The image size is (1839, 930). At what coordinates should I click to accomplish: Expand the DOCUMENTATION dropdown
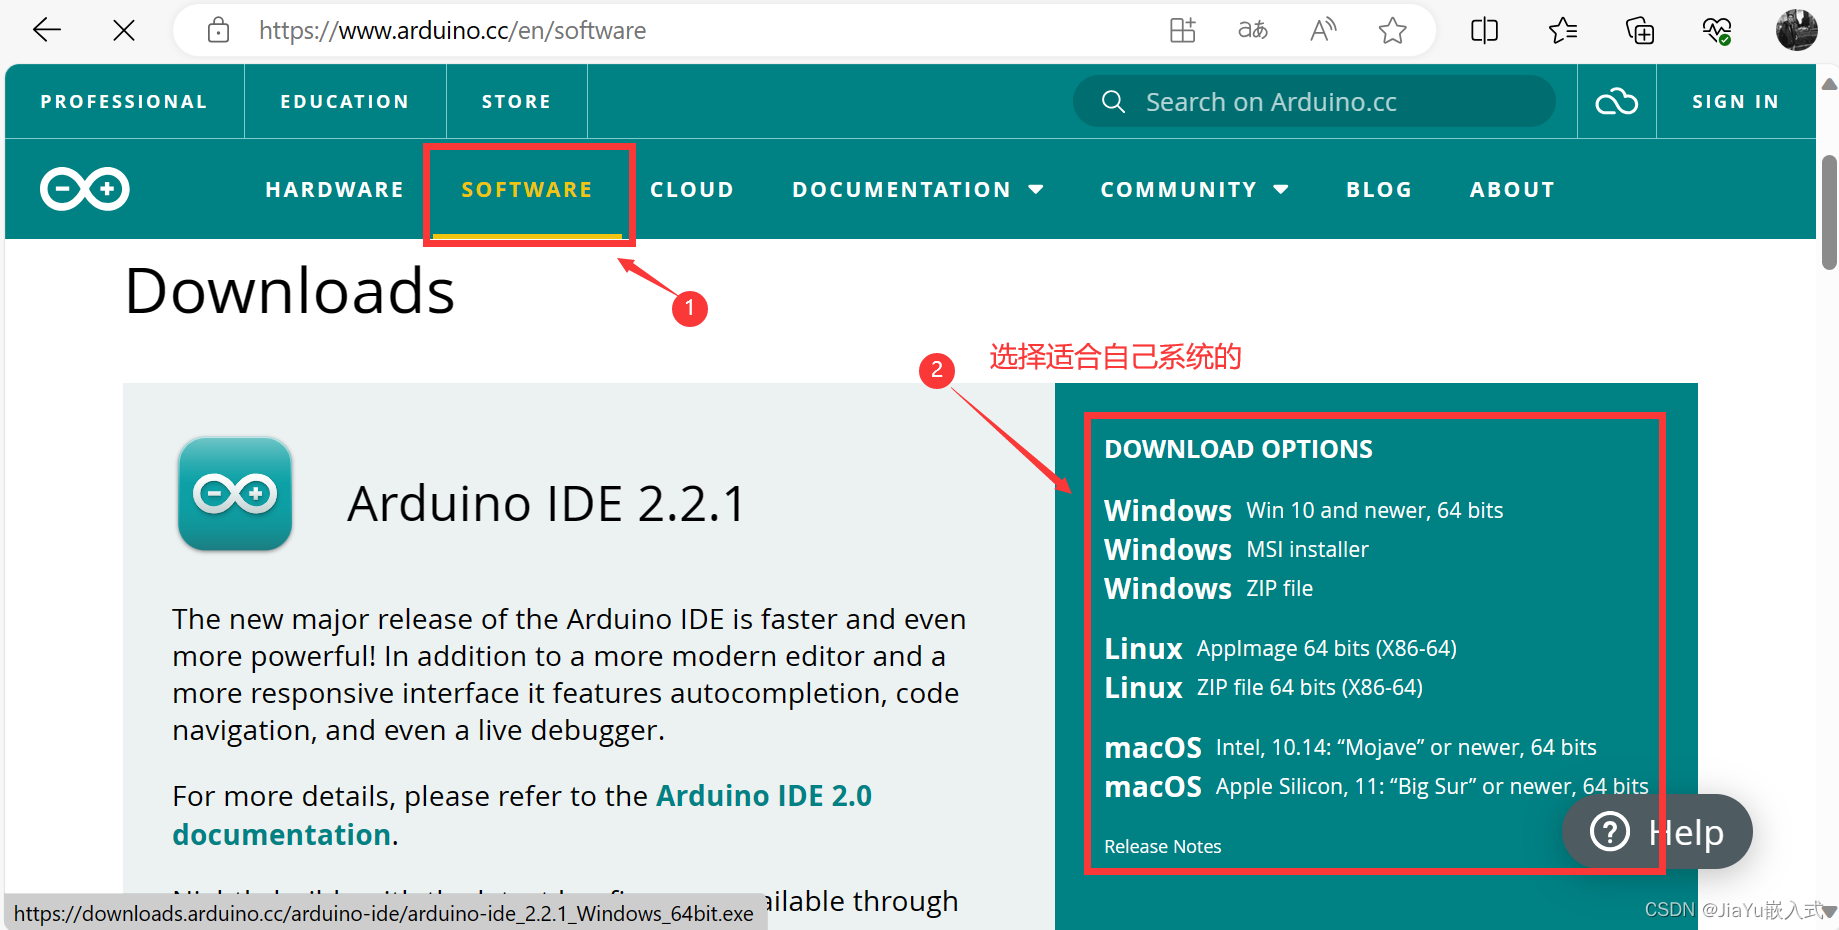click(x=918, y=189)
